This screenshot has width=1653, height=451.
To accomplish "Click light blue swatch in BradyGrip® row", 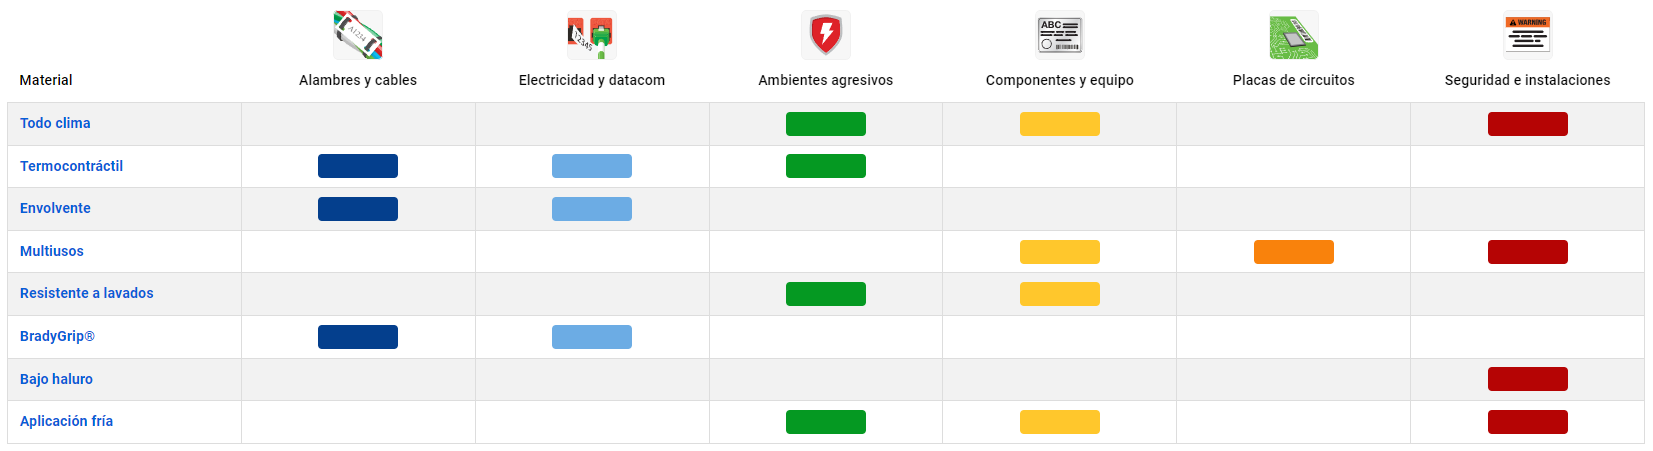I will (592, 337).
